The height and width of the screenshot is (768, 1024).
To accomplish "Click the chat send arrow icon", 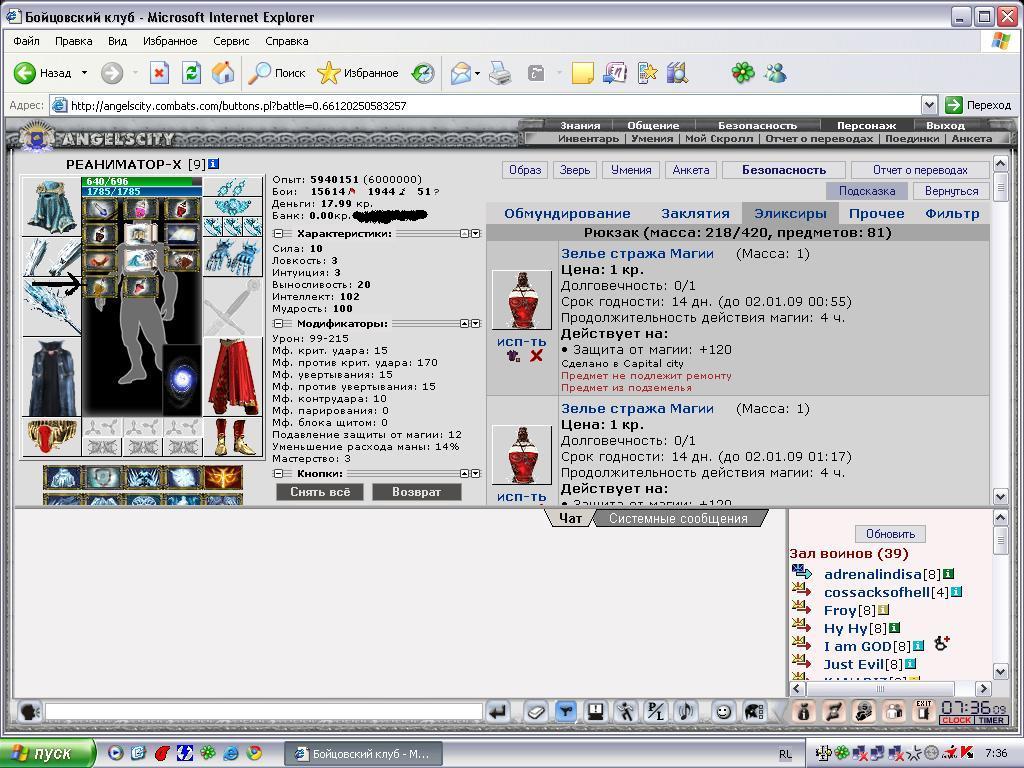I will 498,712.
